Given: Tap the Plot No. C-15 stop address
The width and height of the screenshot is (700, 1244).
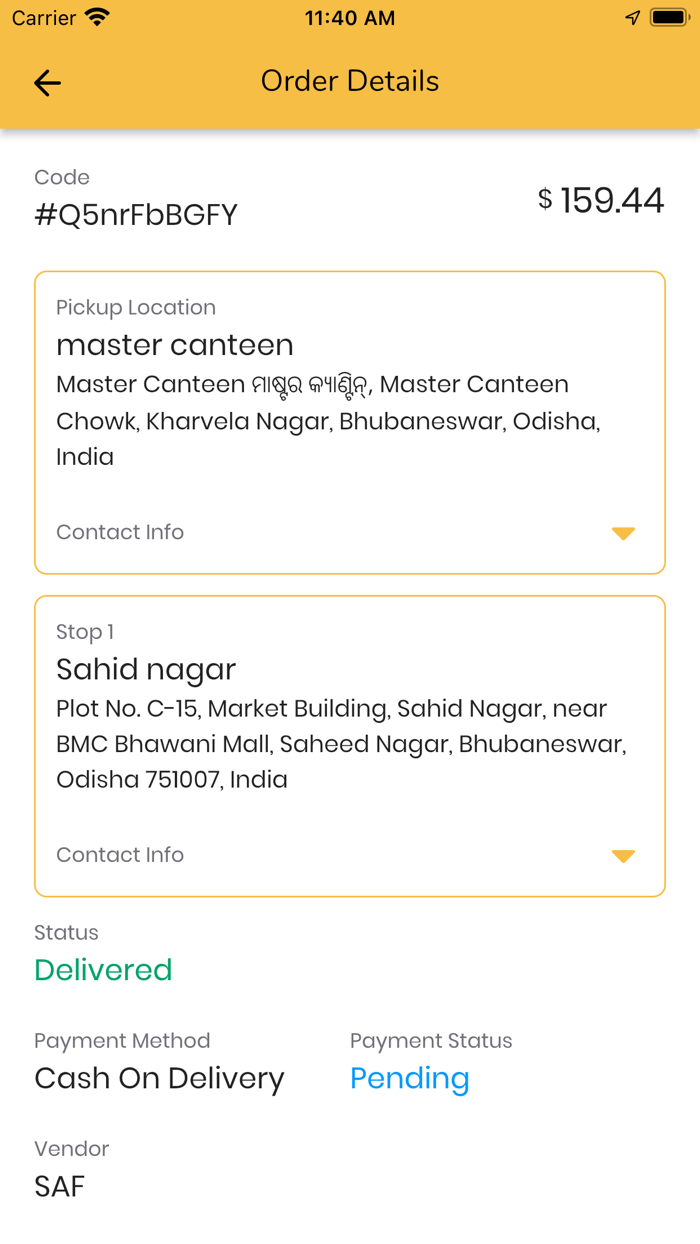Looking at the screenshot, I should (x=341, y=744).
